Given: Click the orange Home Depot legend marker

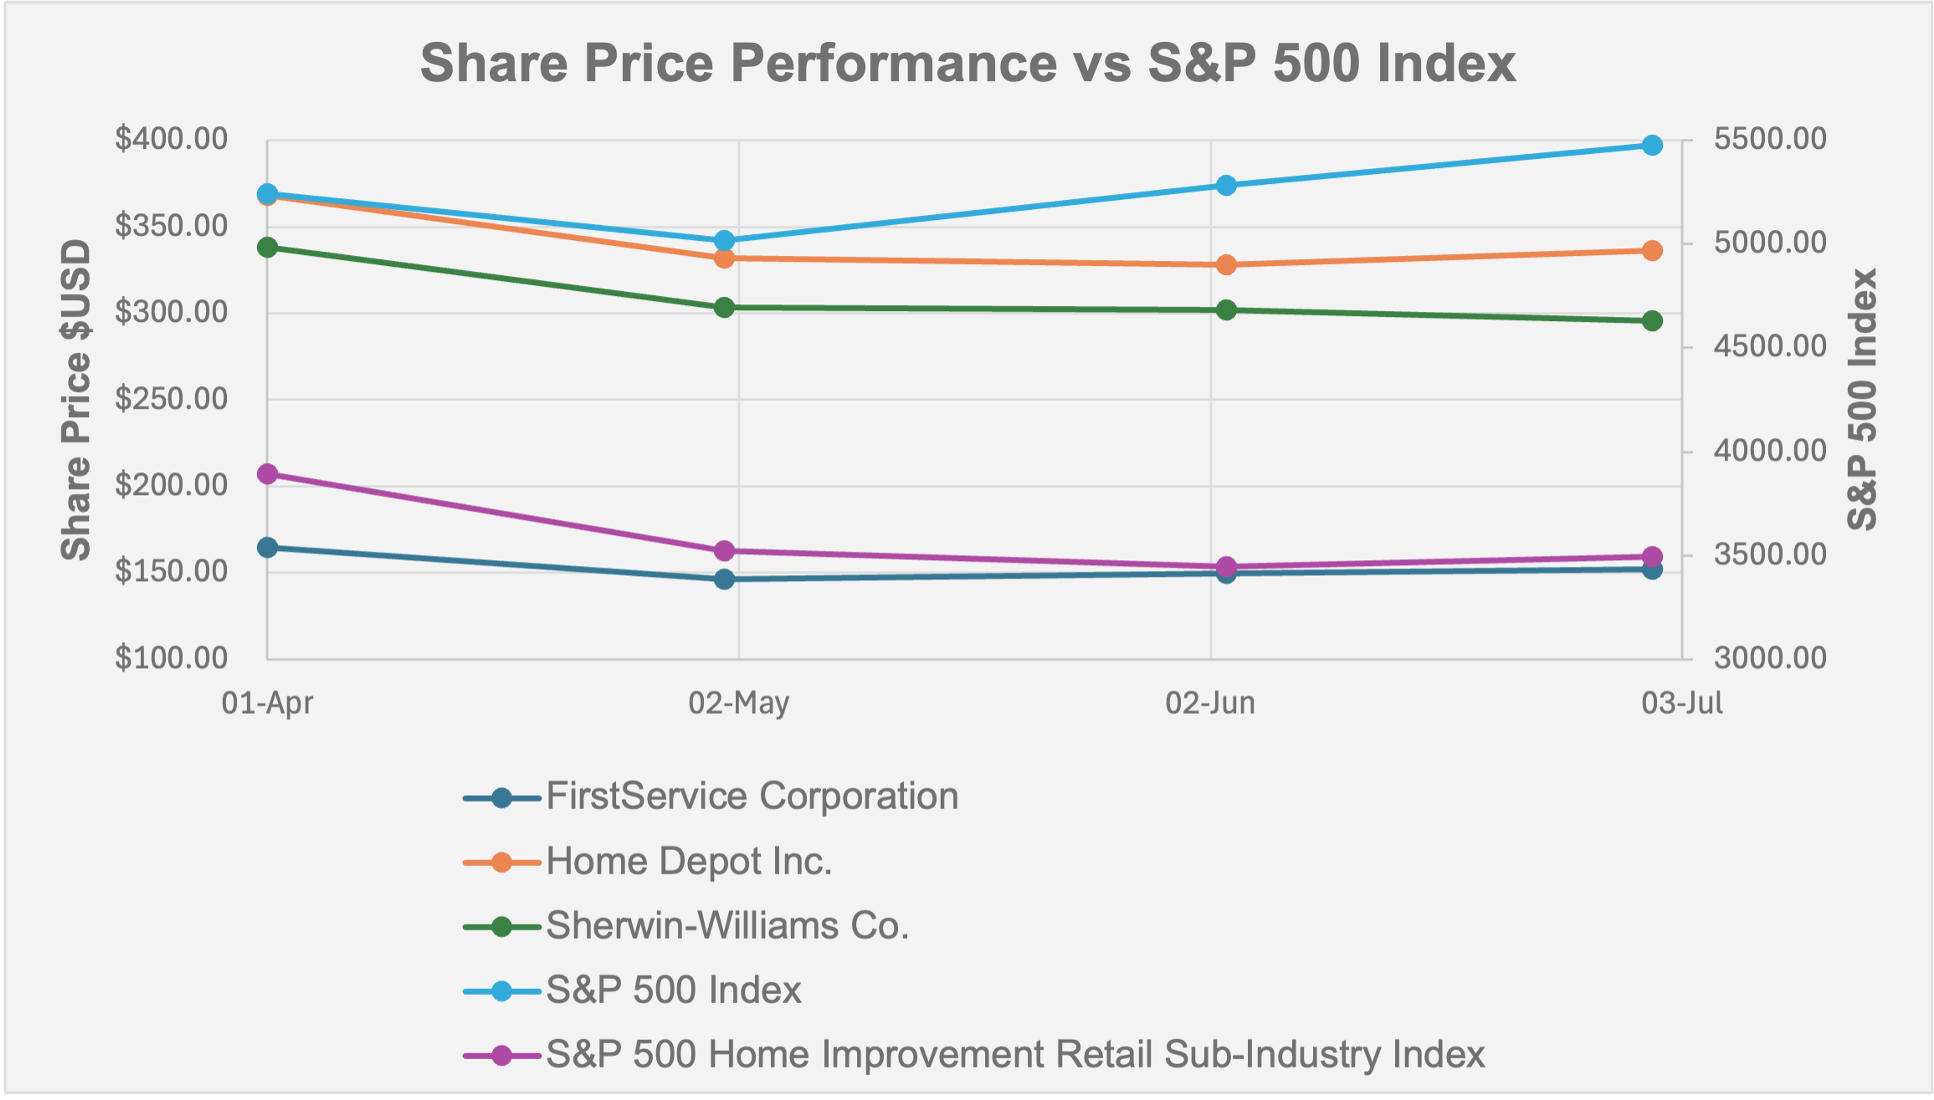Looking at the screenshot, I should 502,862.
